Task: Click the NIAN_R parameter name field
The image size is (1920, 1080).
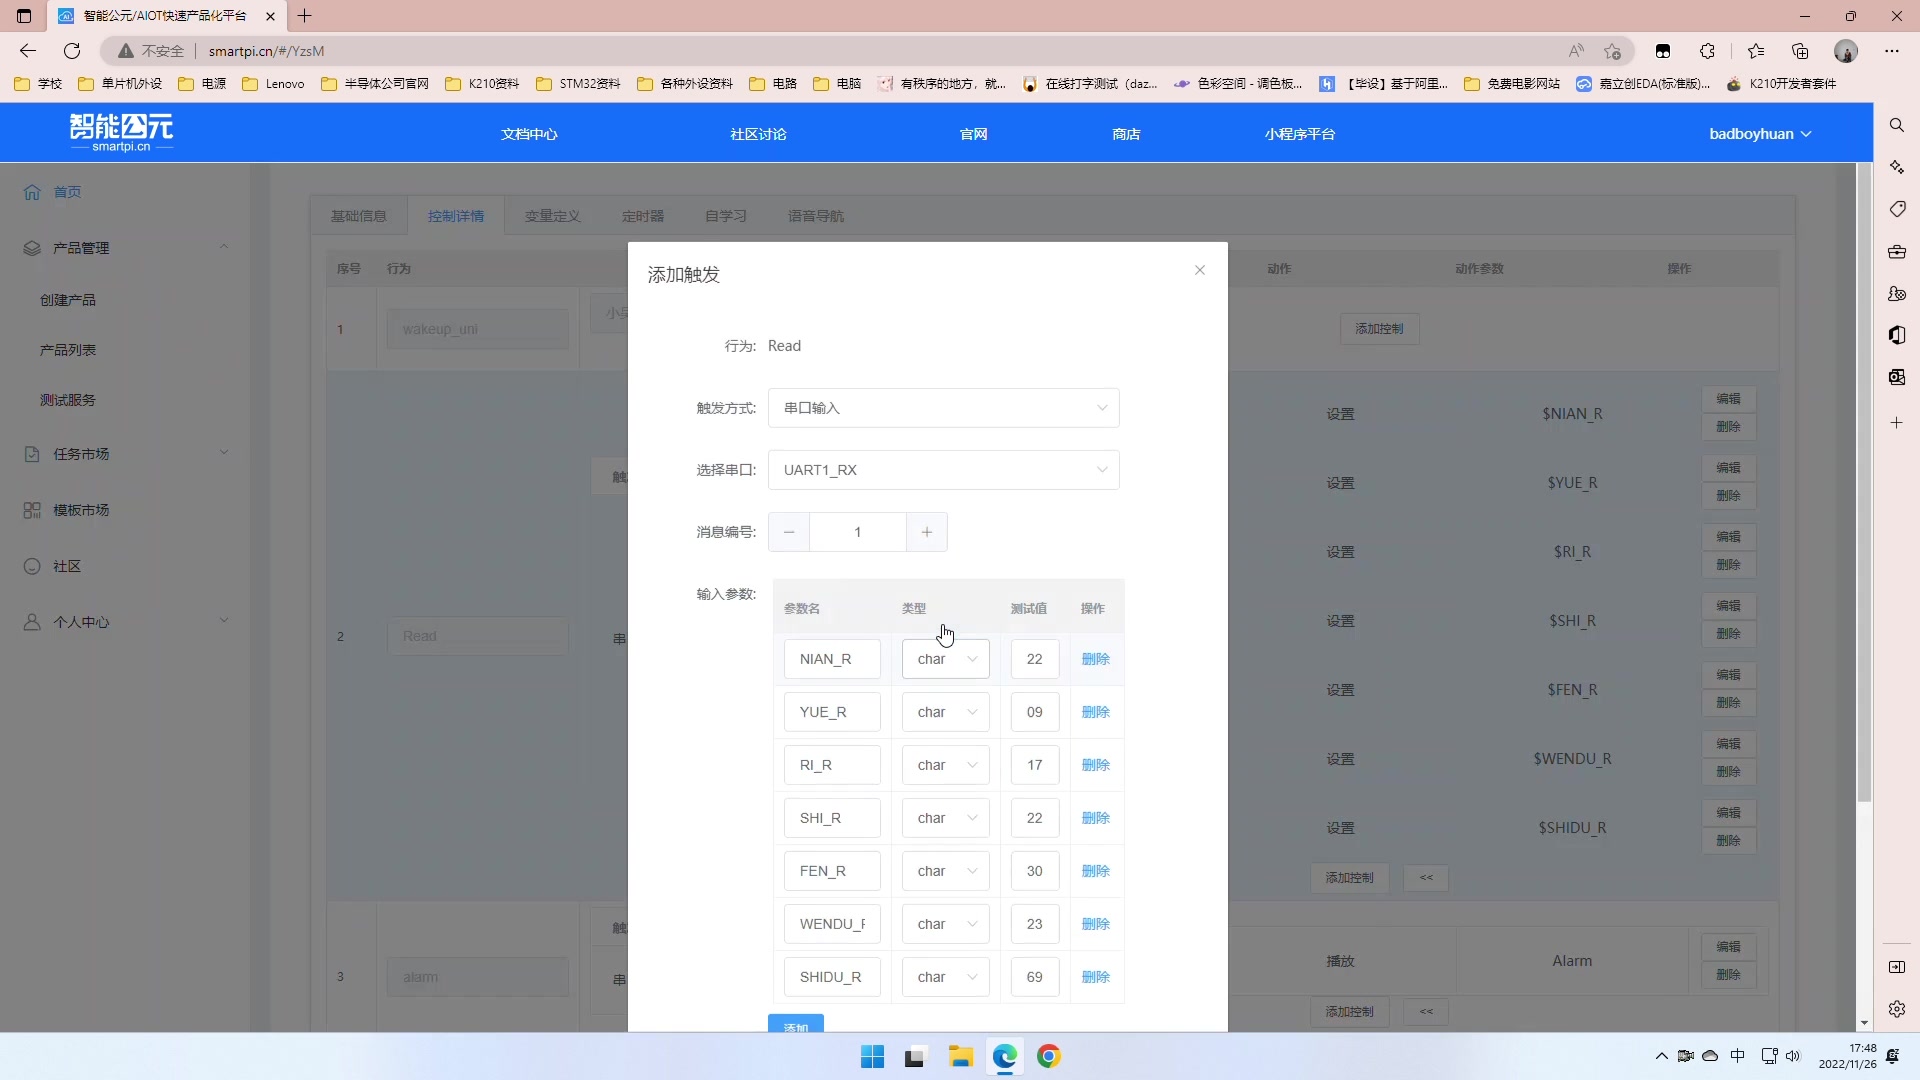Action: (x=832, y=659)
